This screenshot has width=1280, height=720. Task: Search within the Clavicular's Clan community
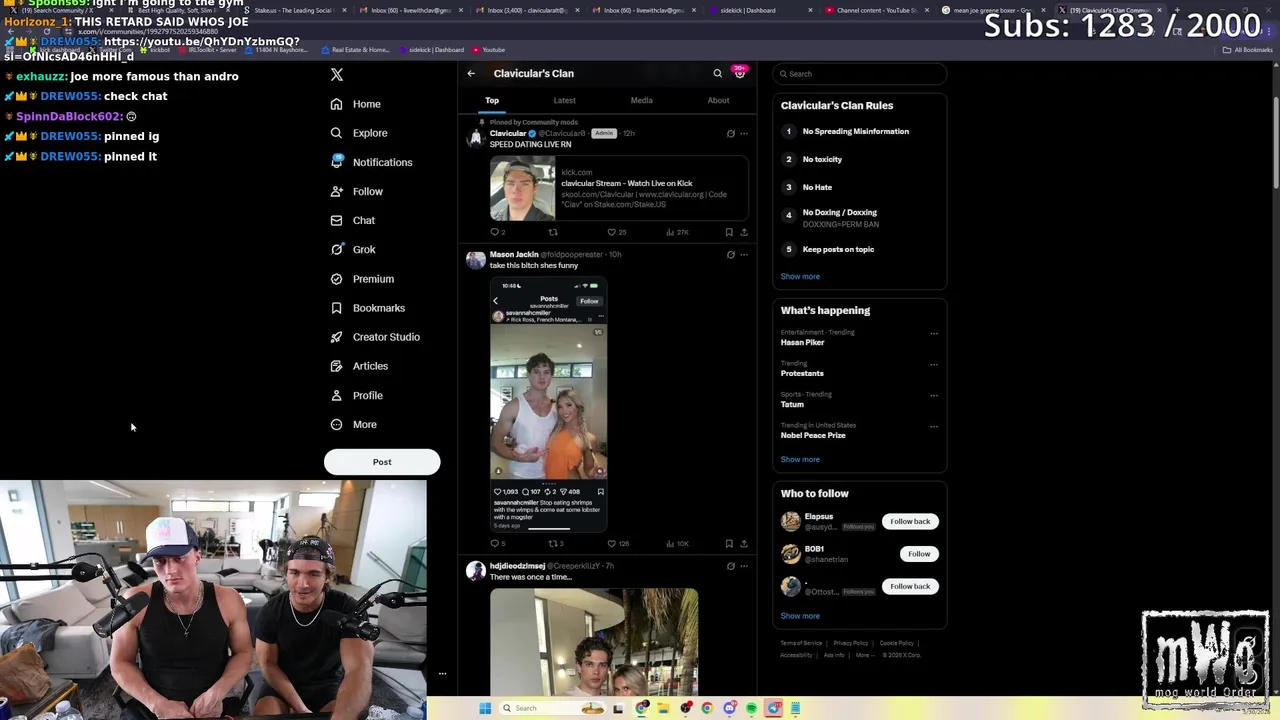[x=717, y=73]
